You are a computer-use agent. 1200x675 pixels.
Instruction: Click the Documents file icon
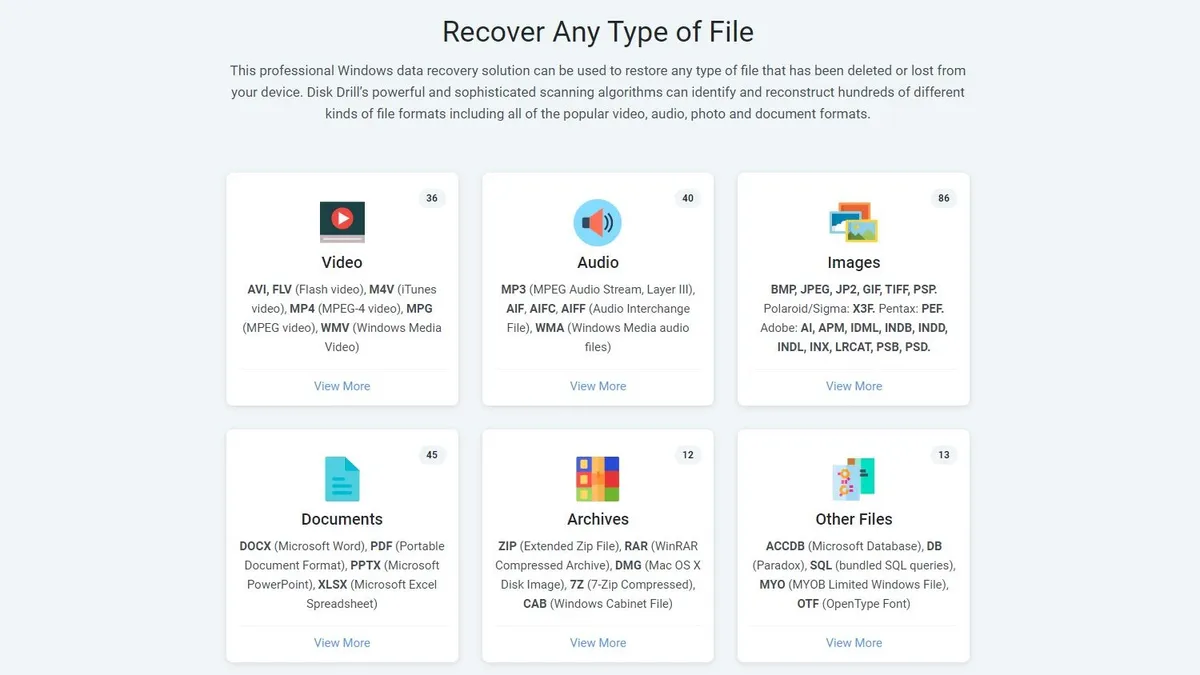click(342, 479)
